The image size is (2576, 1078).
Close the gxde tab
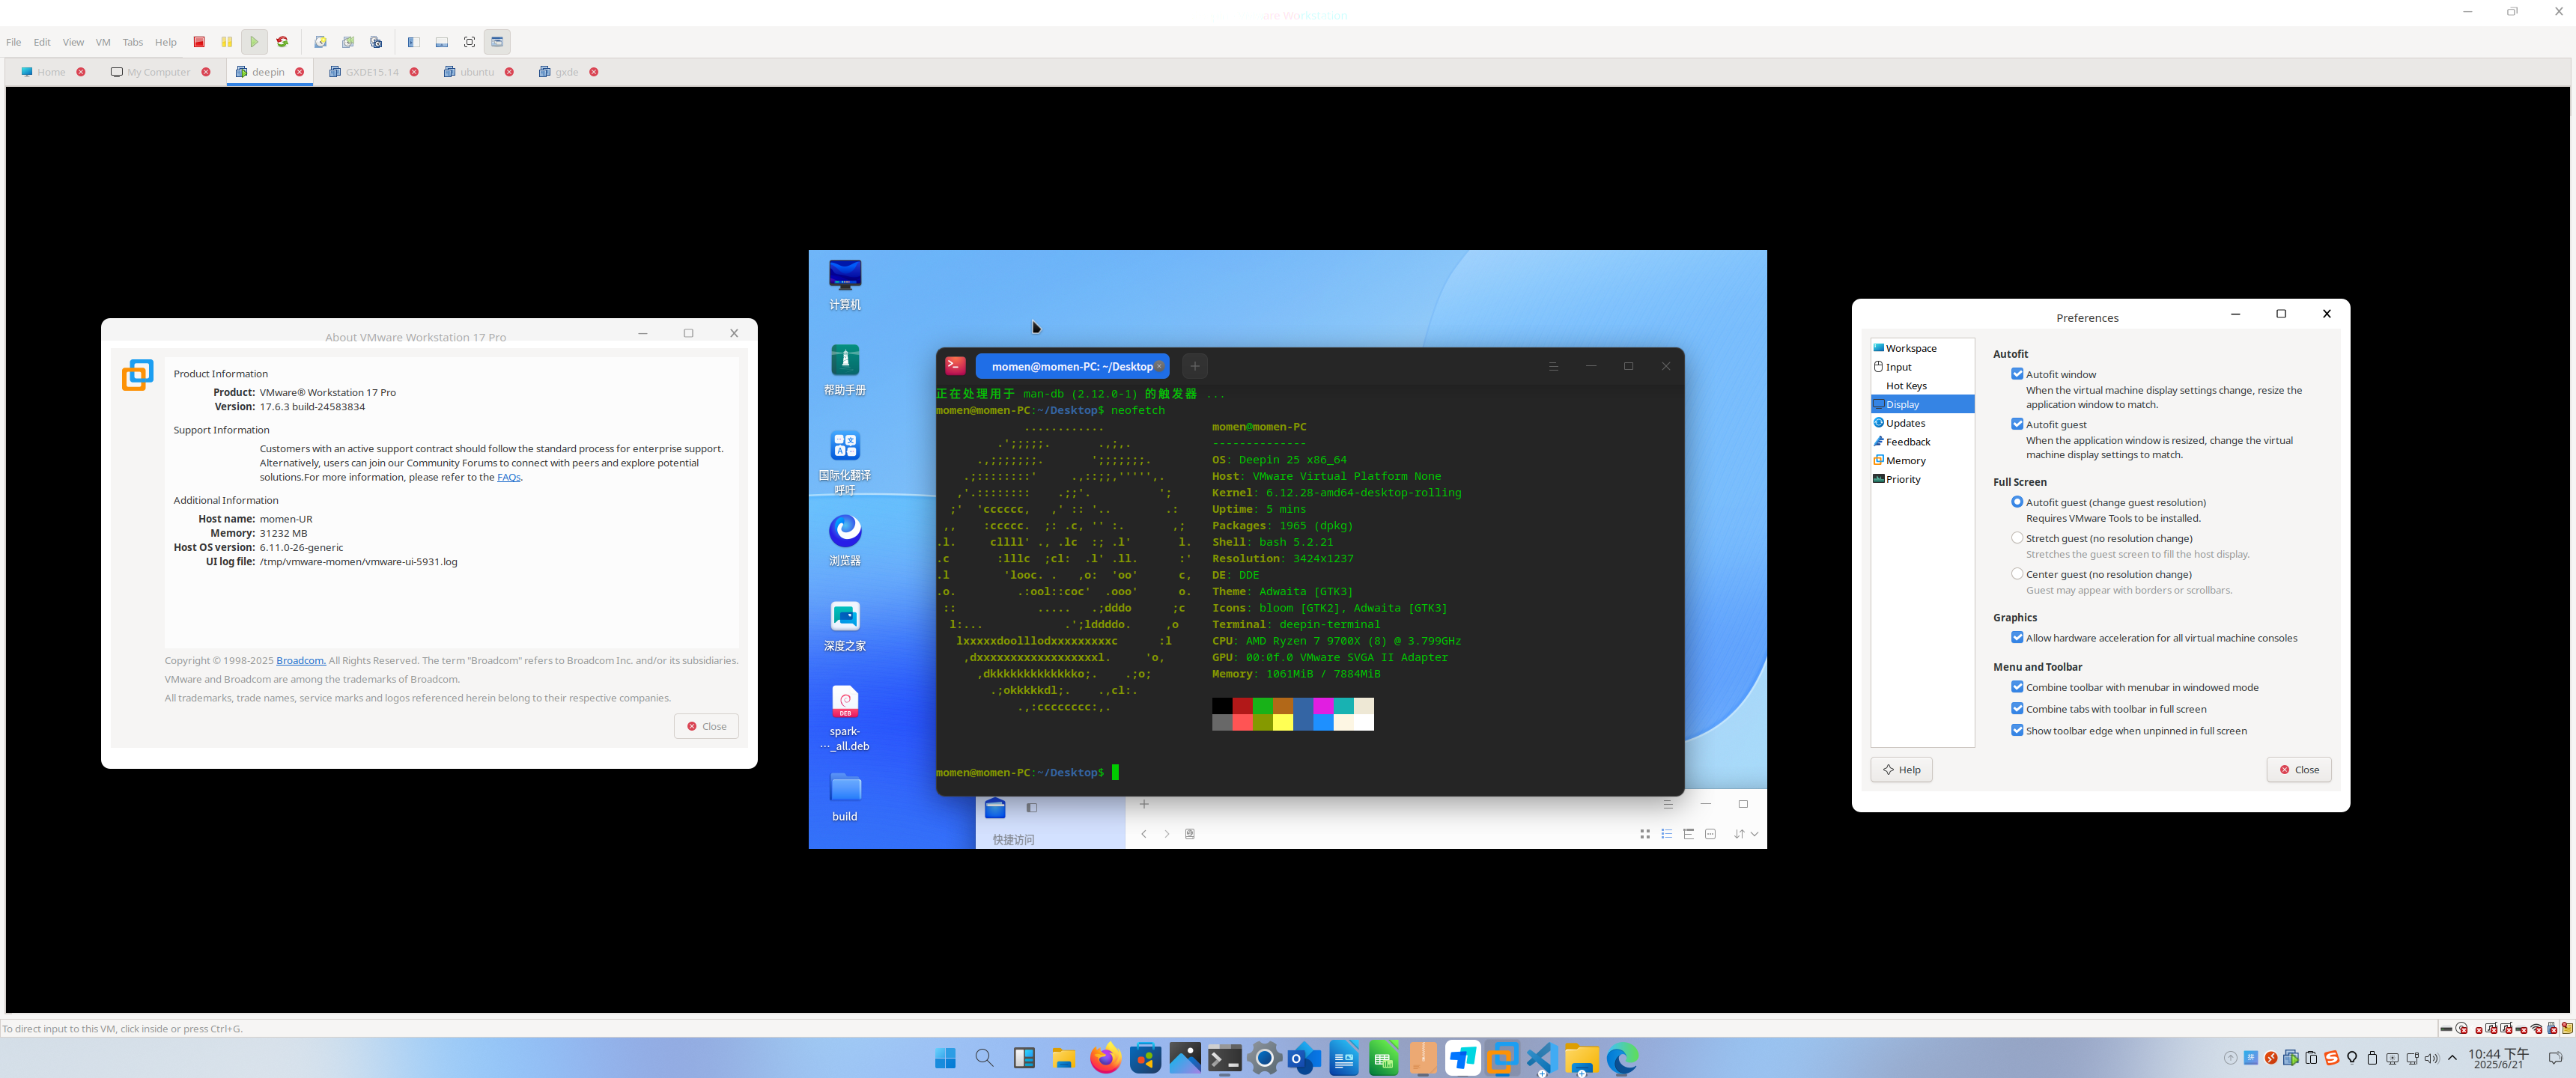point(594,72)
